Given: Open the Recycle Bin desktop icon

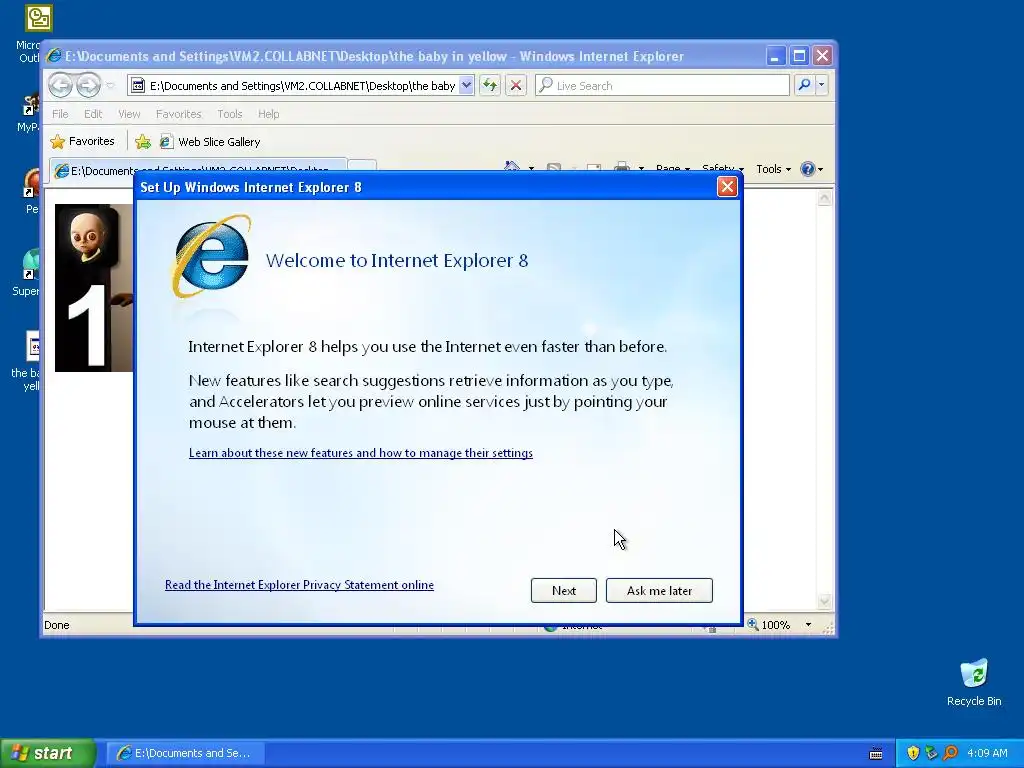Looking at the screenshot, I should pos(974,682).
